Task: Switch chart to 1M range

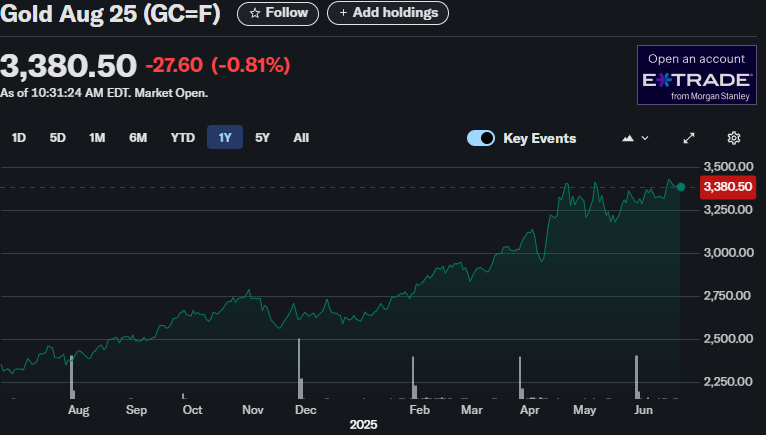Action: click(x=97, y=138)
